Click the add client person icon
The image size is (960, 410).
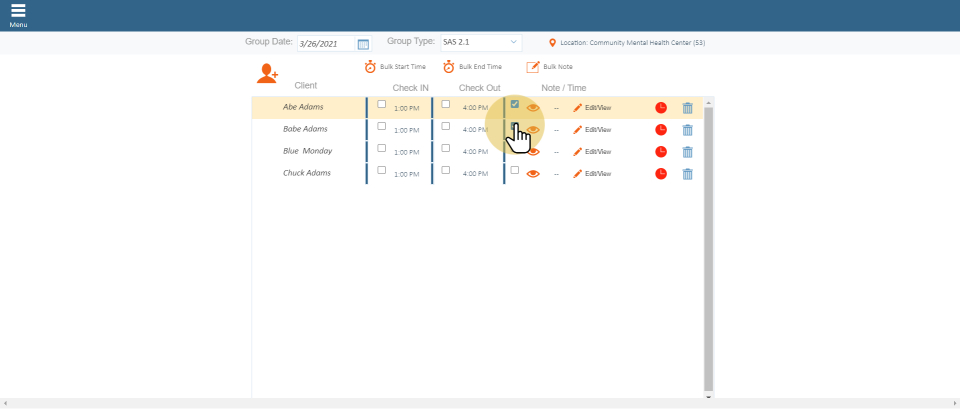pyautogui.click(x=267, y=73)
